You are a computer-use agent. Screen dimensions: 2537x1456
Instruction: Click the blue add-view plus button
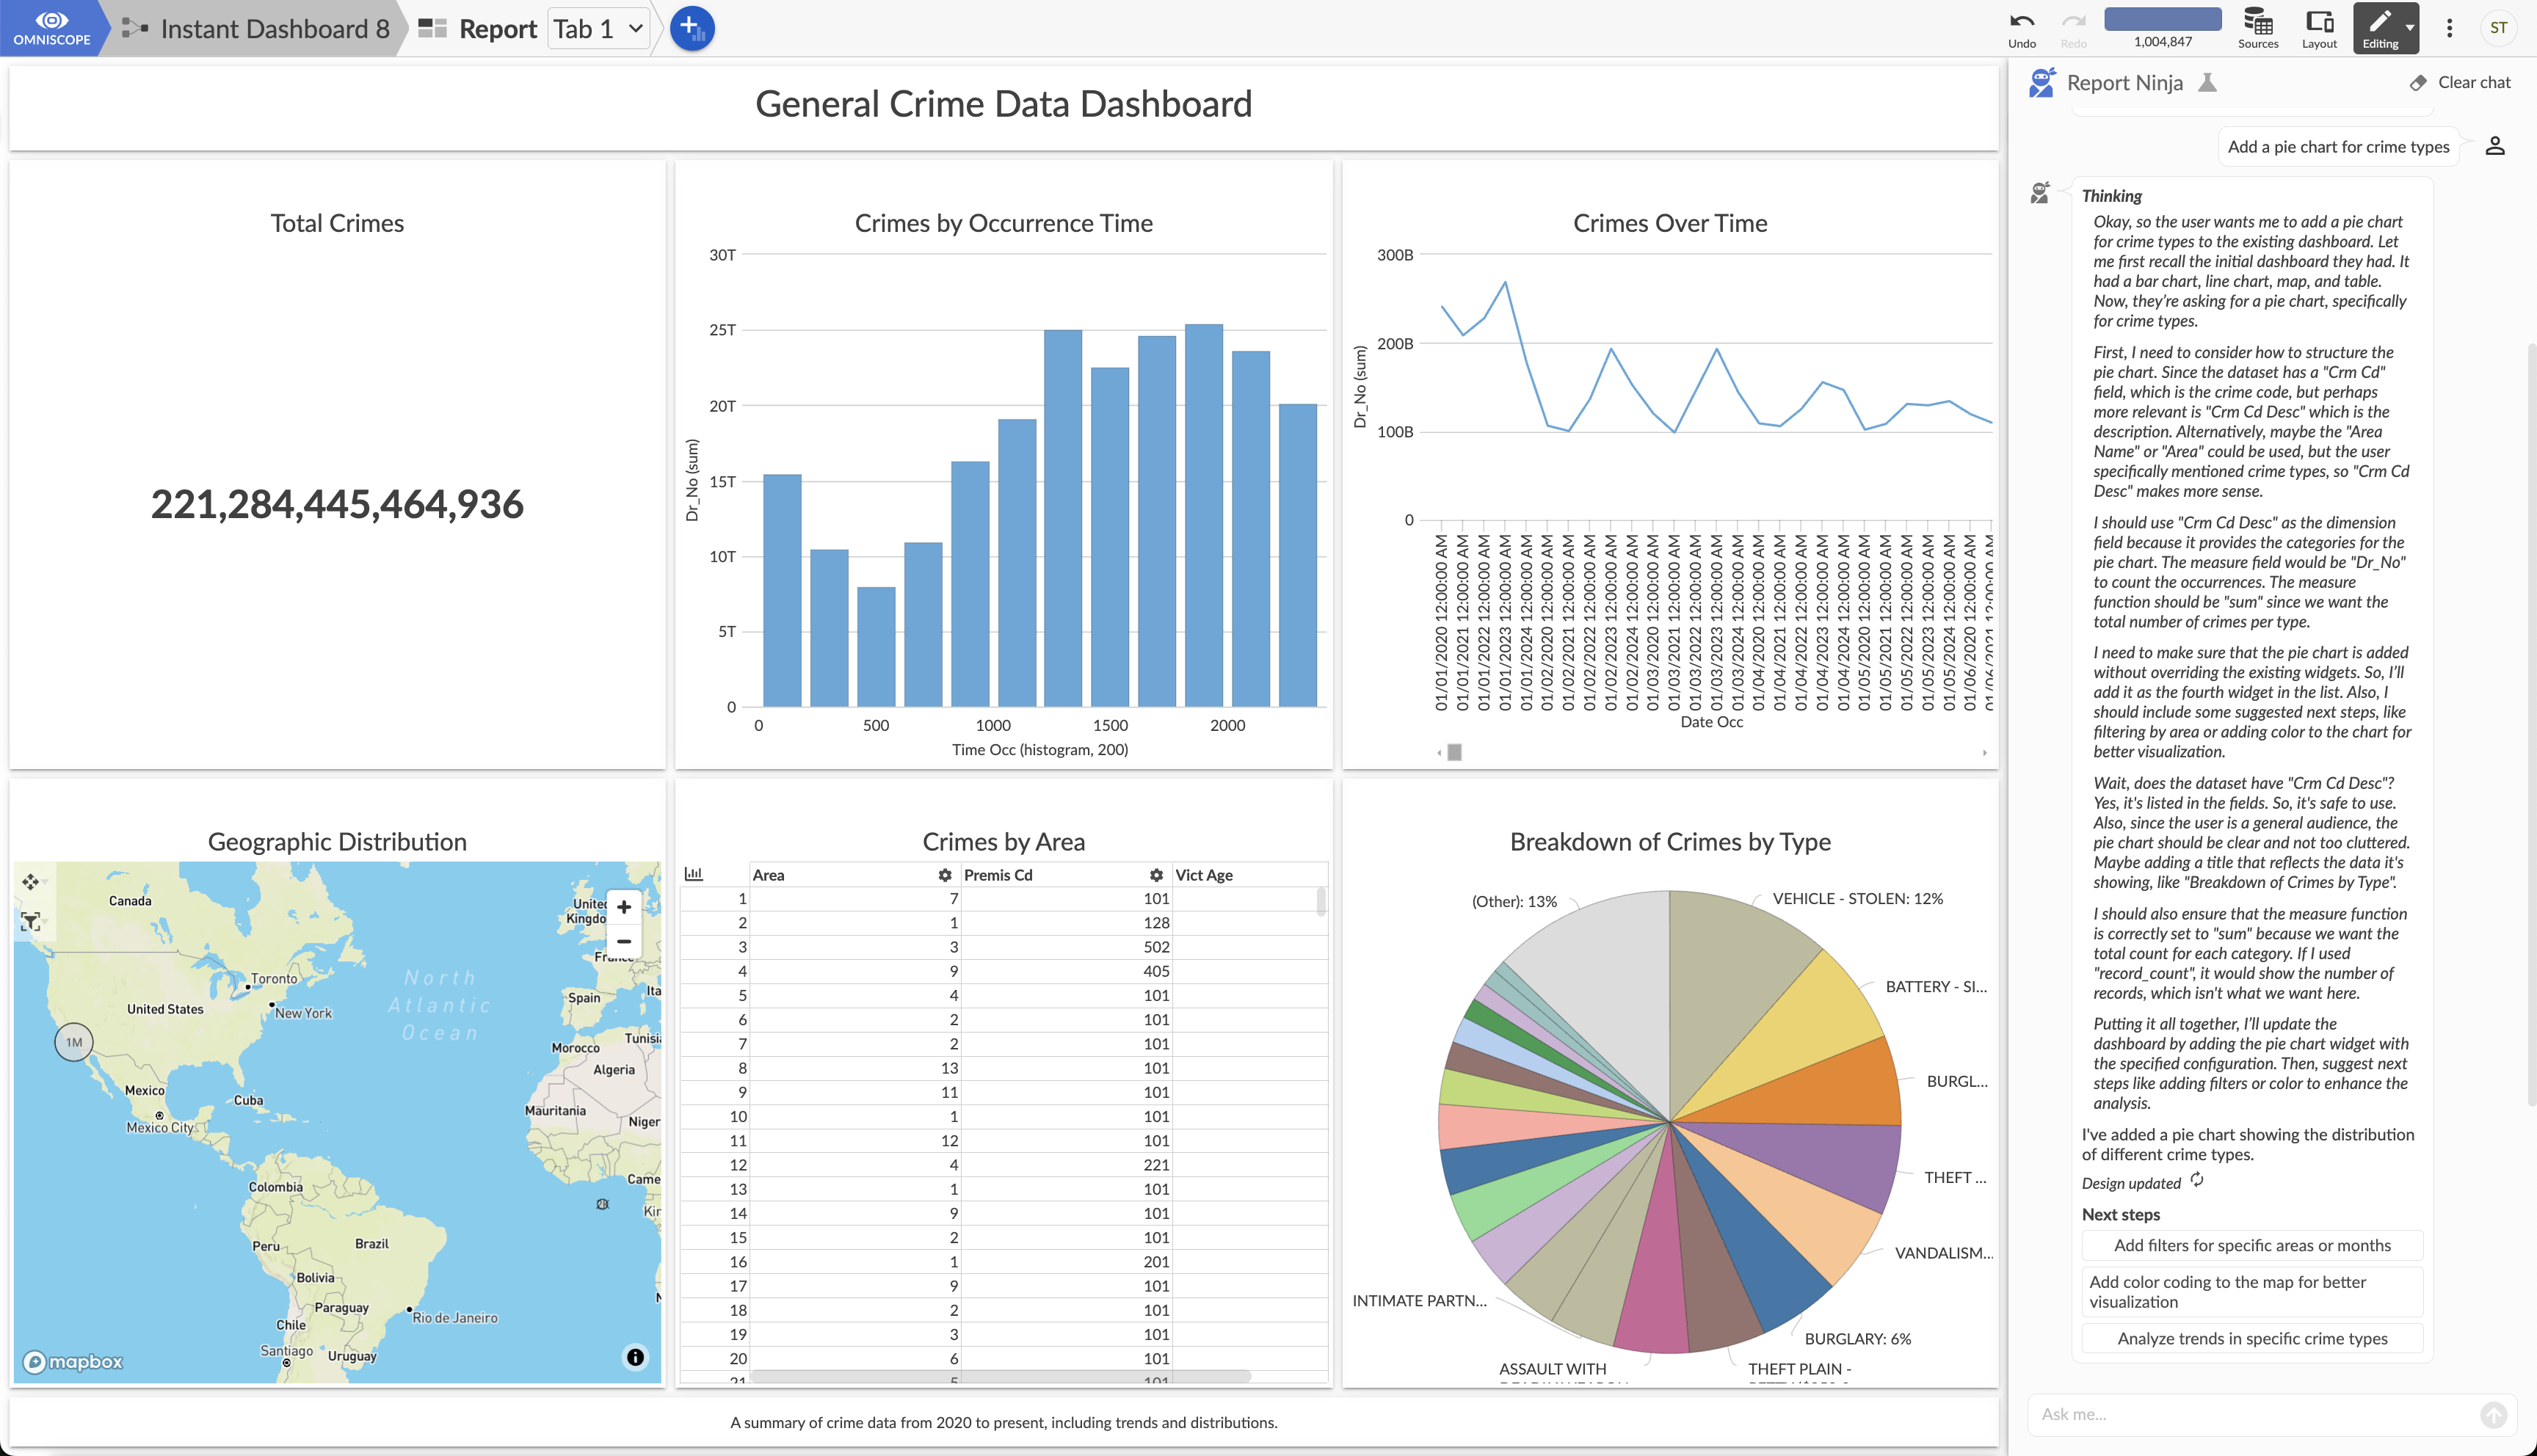click(691, 28)
